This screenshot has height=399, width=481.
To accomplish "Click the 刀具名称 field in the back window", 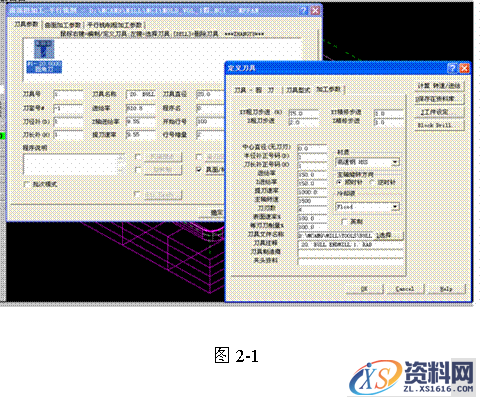I will 141,94.
